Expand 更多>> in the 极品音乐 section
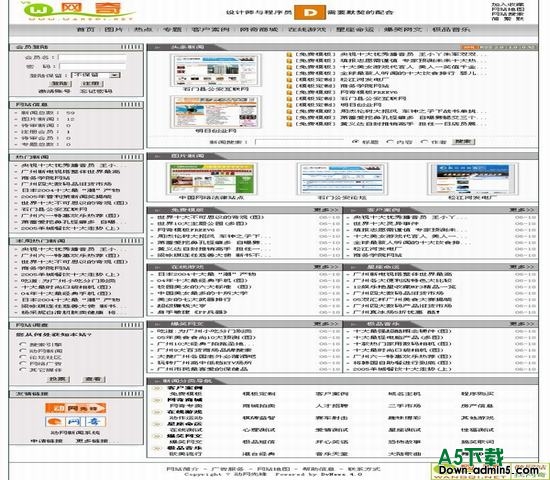The height and width of the screenshot is (480, 550). click(x=522, y=324)
